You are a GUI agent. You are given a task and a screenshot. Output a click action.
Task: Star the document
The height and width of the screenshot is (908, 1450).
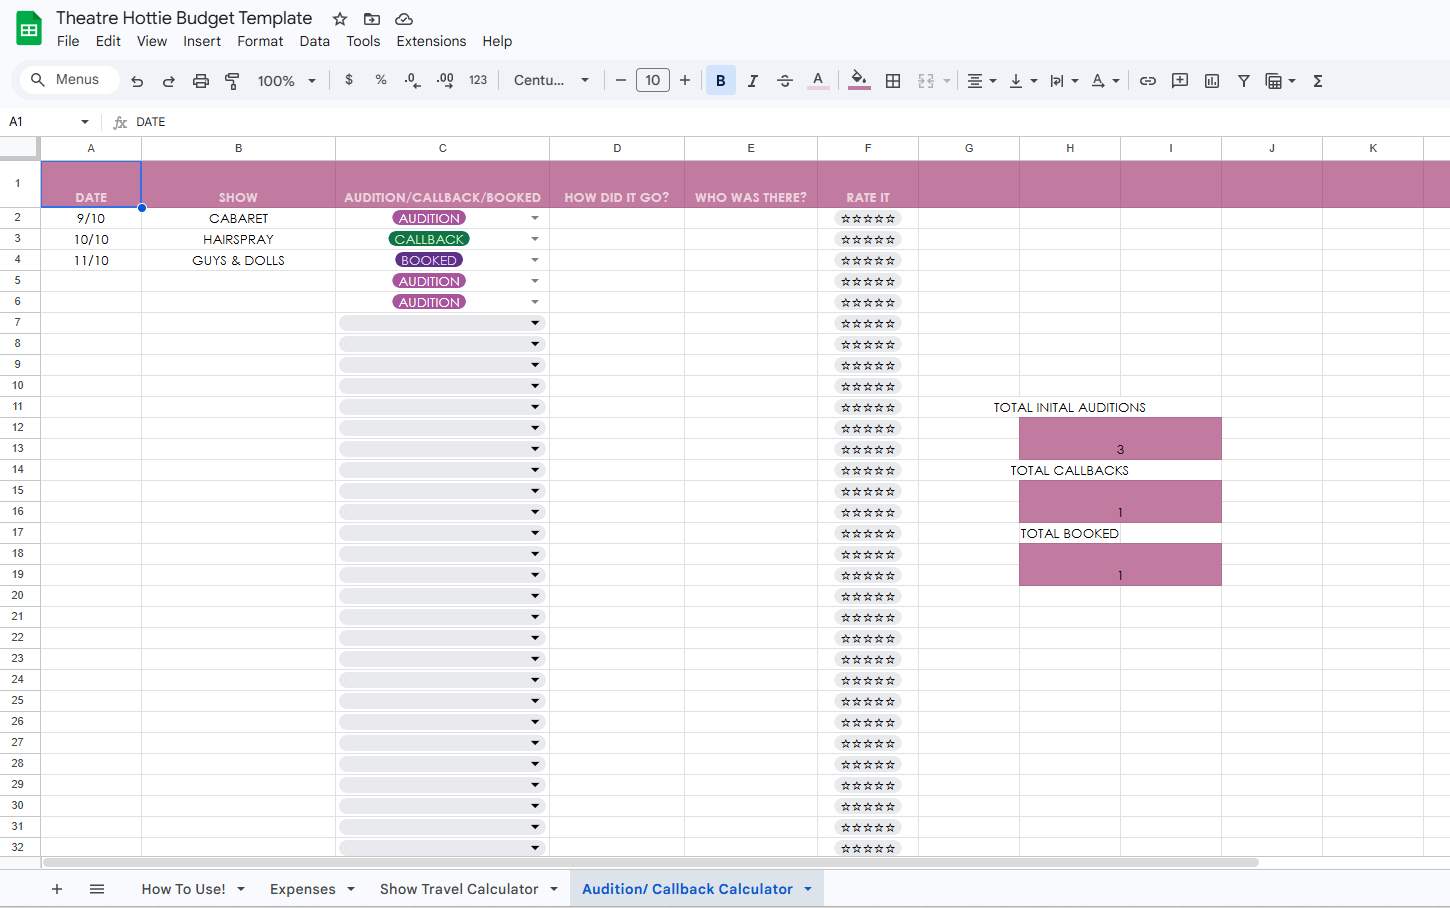pos(340,19)
